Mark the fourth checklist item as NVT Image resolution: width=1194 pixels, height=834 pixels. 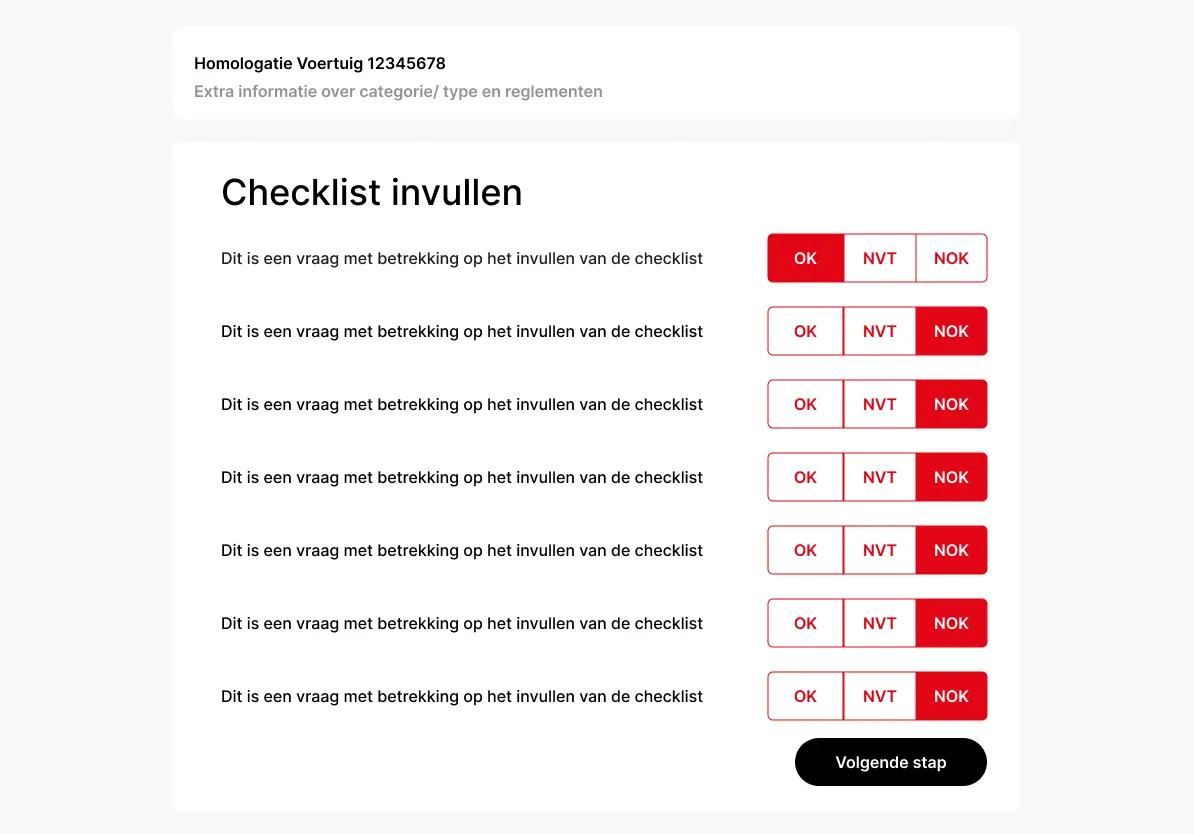click(879, 477)
